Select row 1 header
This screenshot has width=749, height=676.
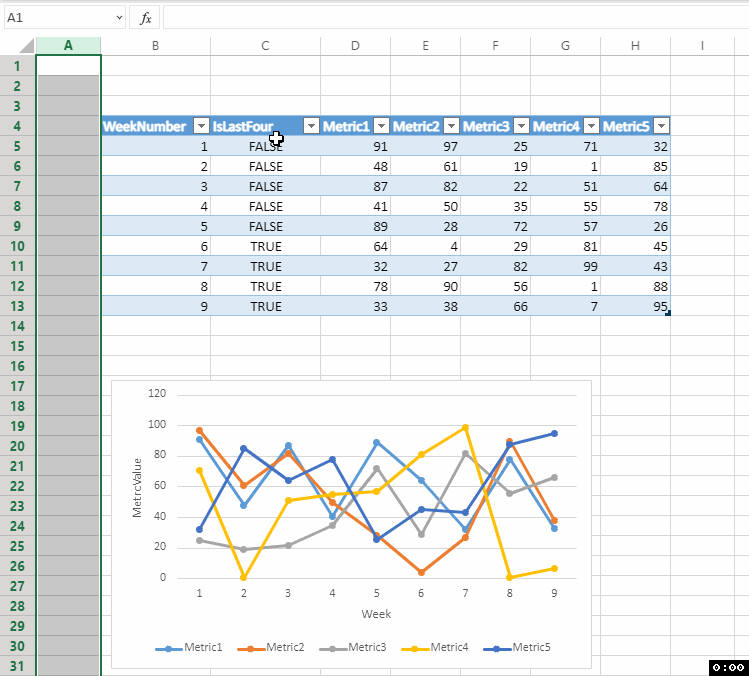(18, 66)
